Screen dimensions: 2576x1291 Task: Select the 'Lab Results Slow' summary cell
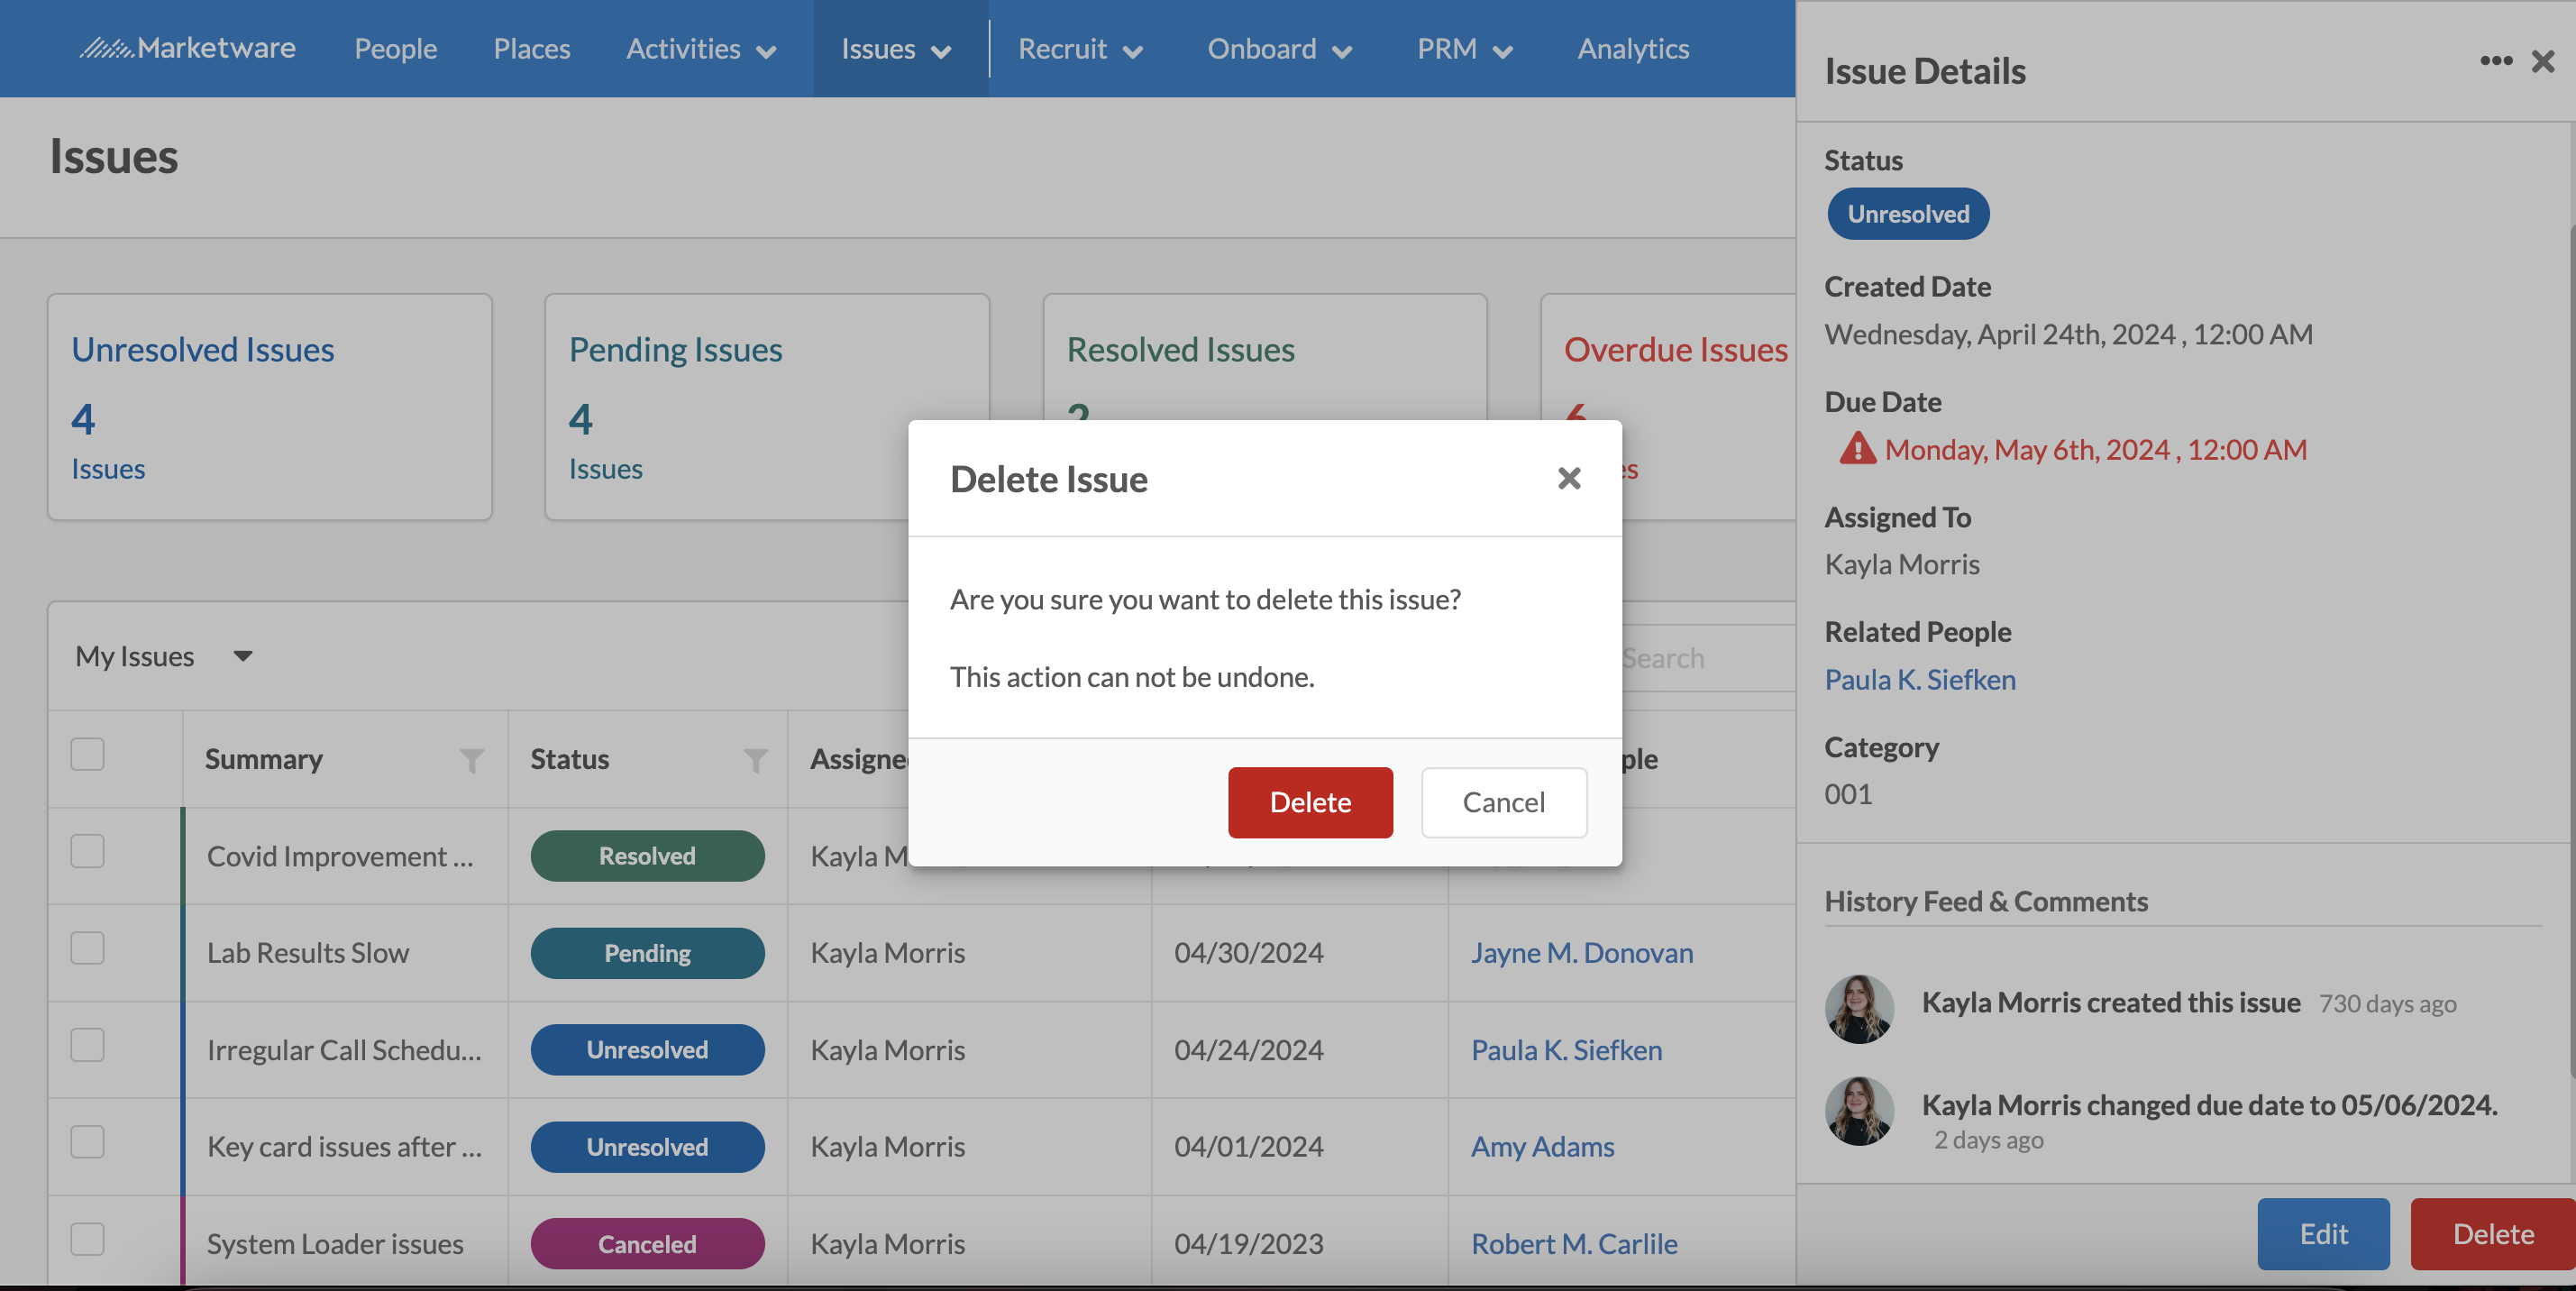coord(346,953)
